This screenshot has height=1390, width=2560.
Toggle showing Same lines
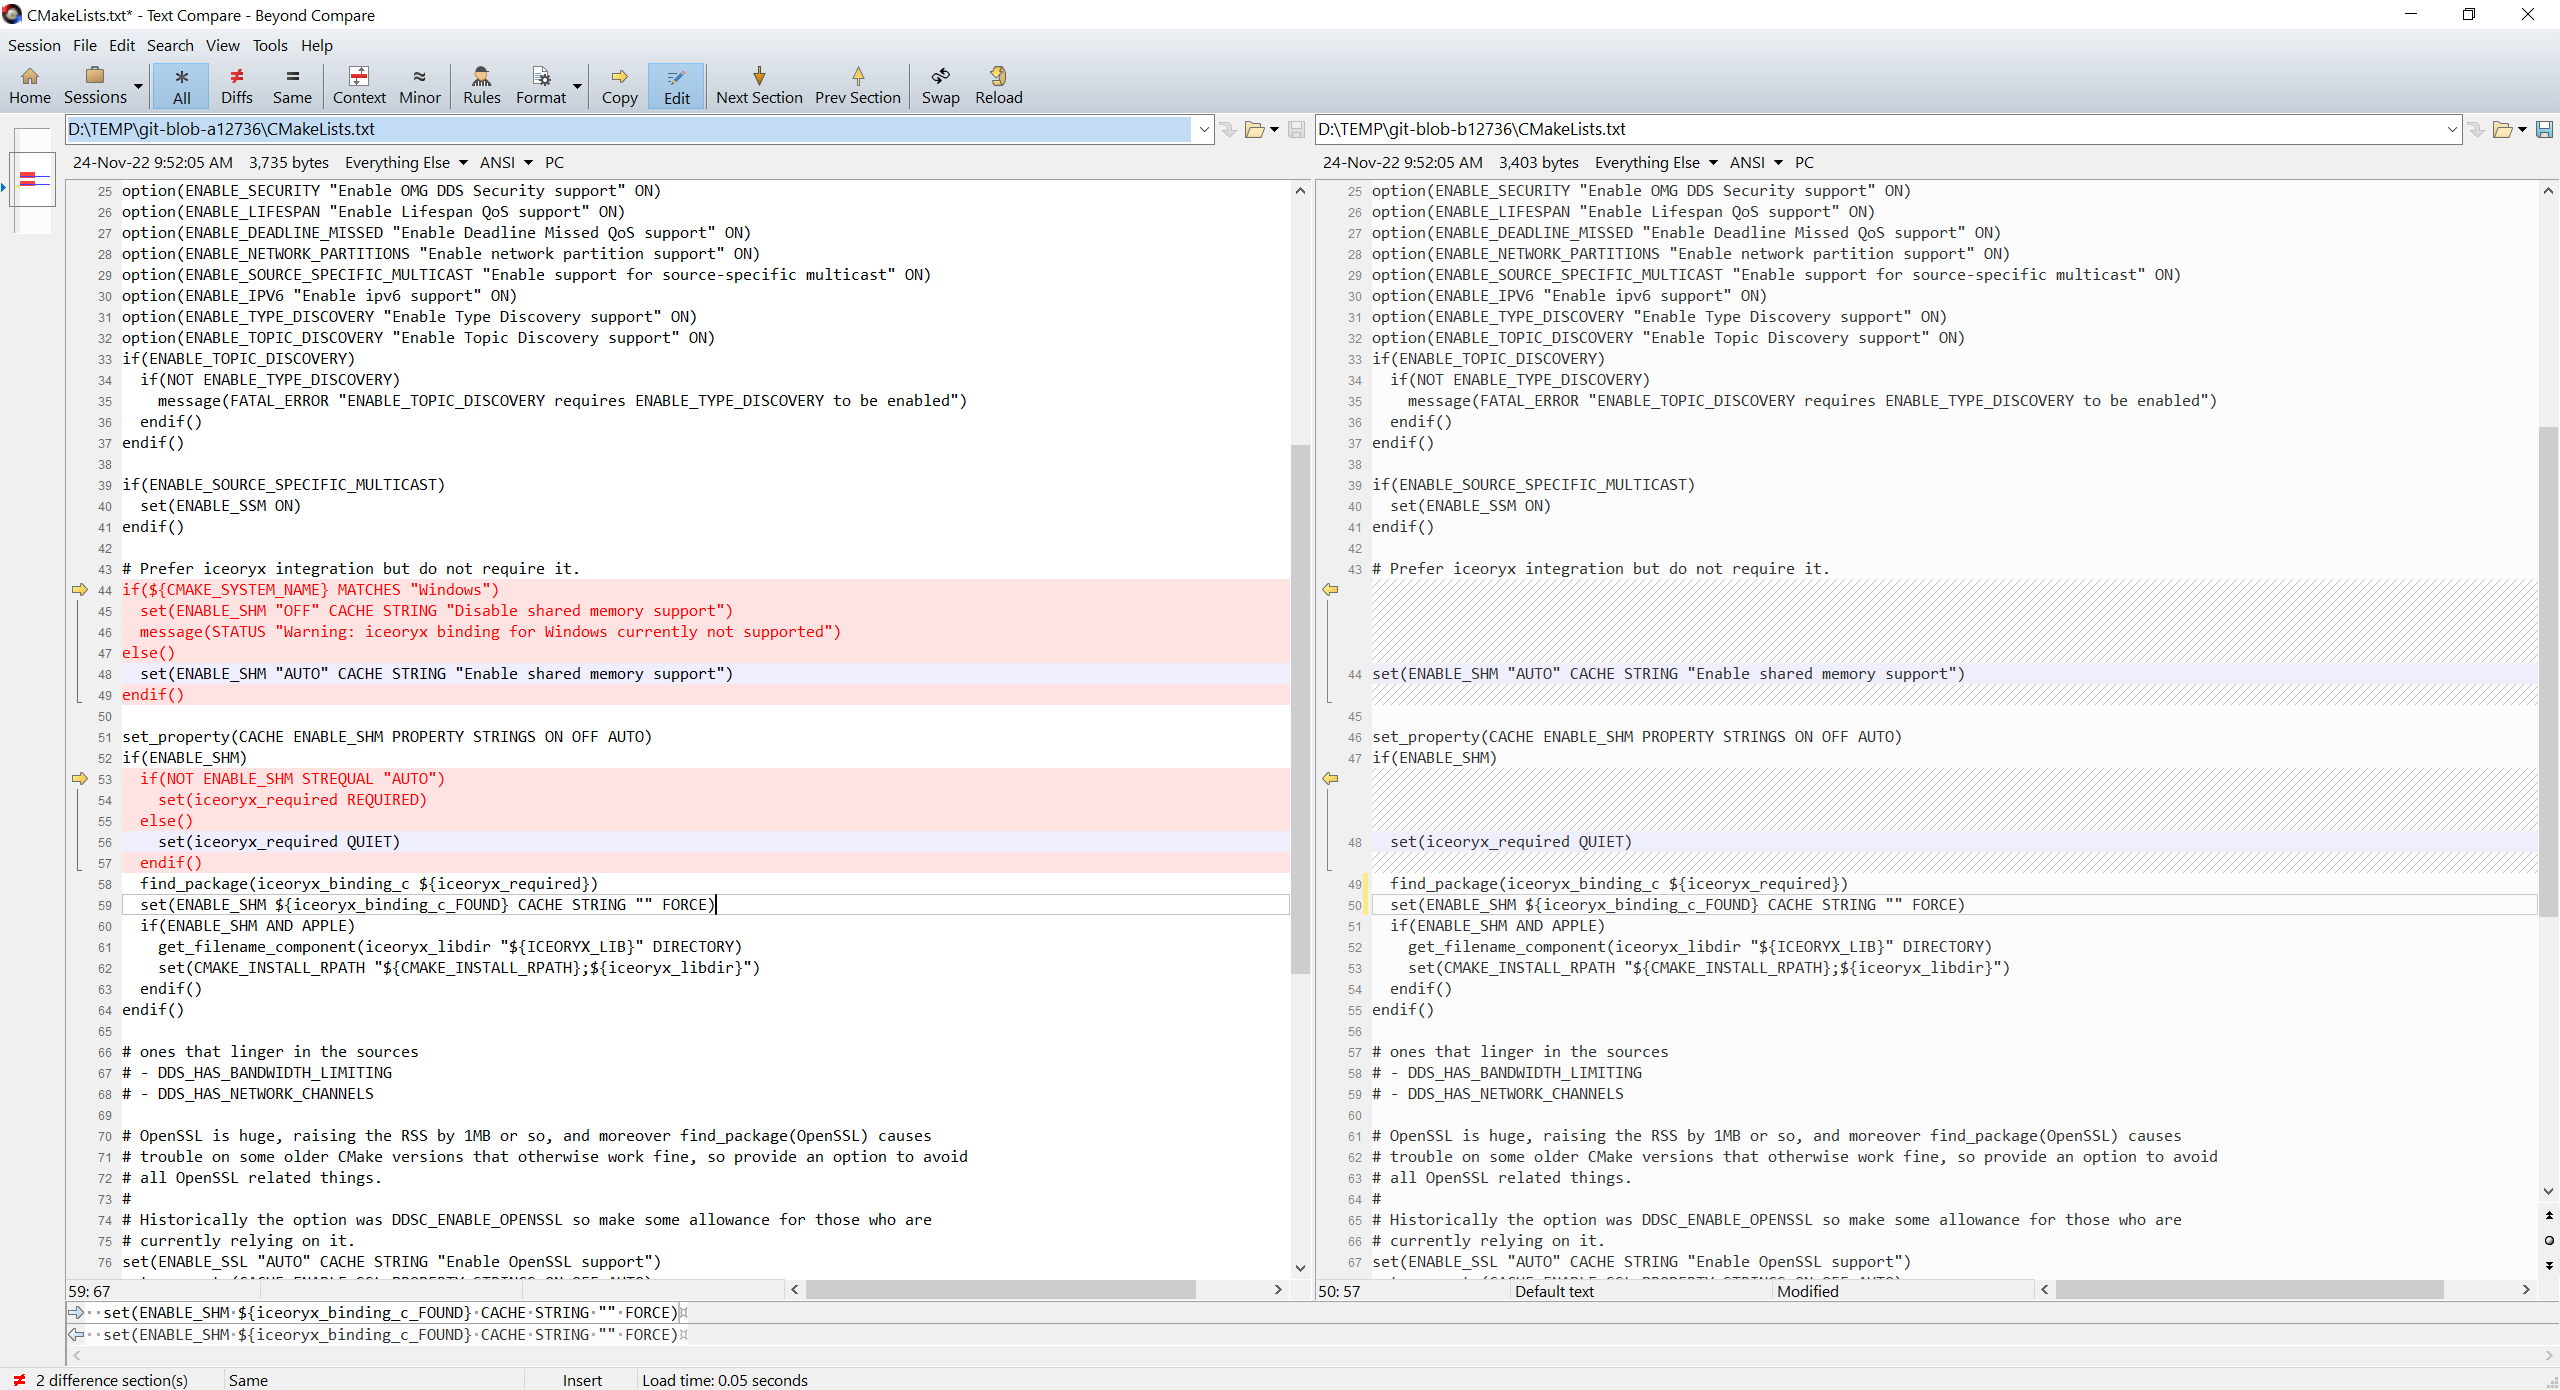pyautogui.click(x=292, y=86)
